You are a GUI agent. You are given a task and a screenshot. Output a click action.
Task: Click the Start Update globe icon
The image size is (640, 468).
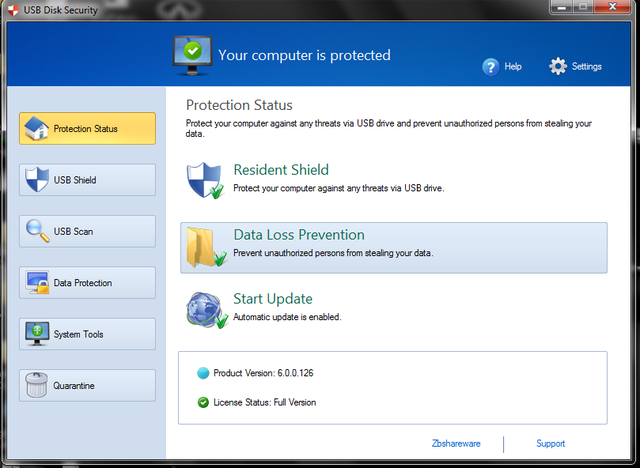click(207, 311)
